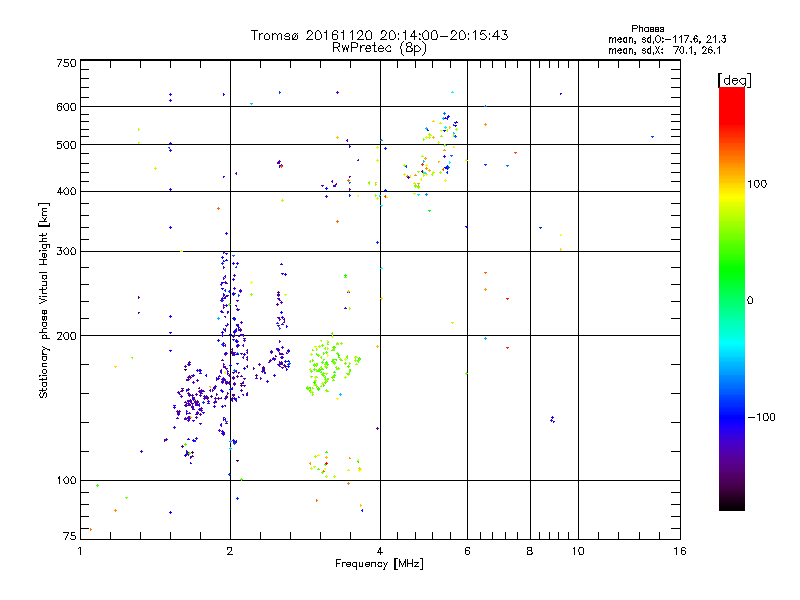Click the '1' x-axis tick label
Image resolution: width=800 pixels, height=600 pixels.
80,551
